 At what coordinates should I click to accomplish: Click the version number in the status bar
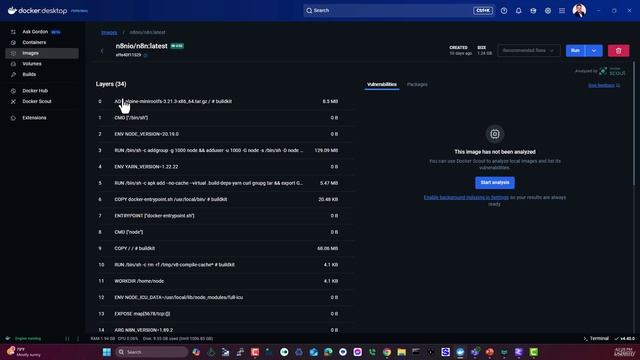[x=627, y=338]
